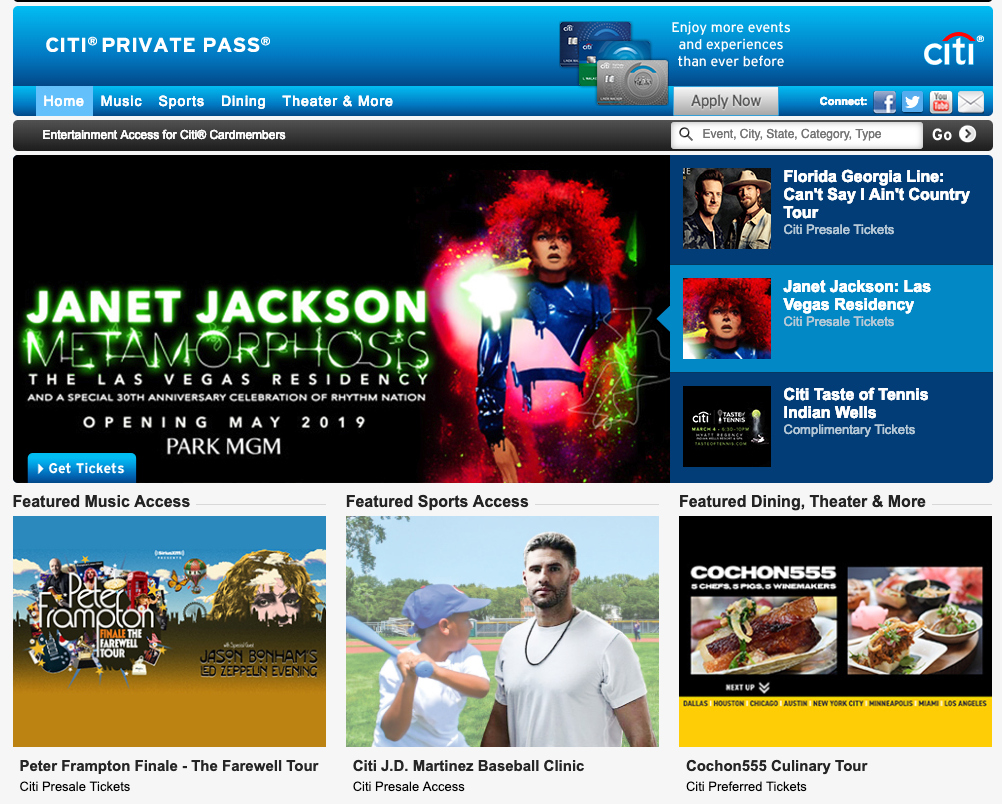
Task: Click the email envelope icon
Action: tap(971, 102)
